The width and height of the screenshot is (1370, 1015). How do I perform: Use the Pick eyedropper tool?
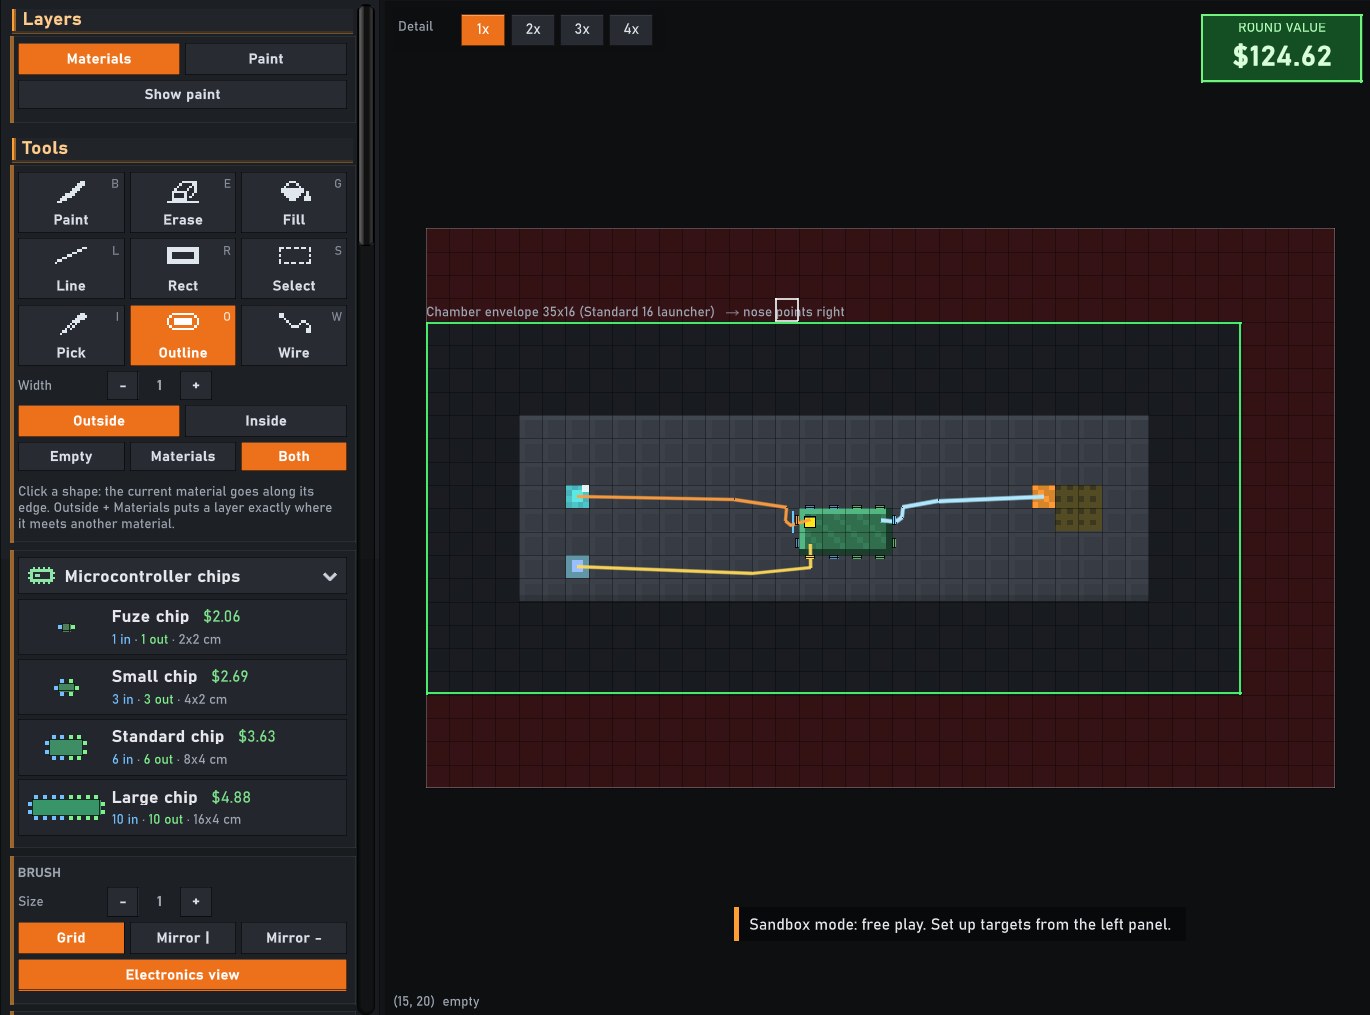click(x=71, y=336)
